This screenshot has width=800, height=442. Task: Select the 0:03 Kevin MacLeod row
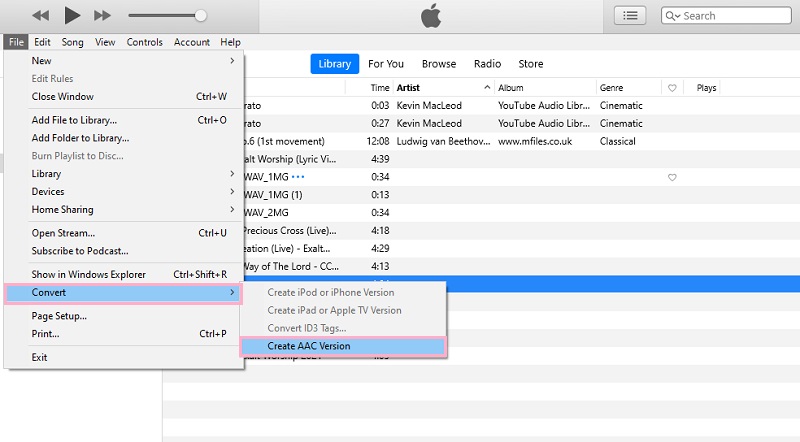pyautogui.click(x=522, y=106)
